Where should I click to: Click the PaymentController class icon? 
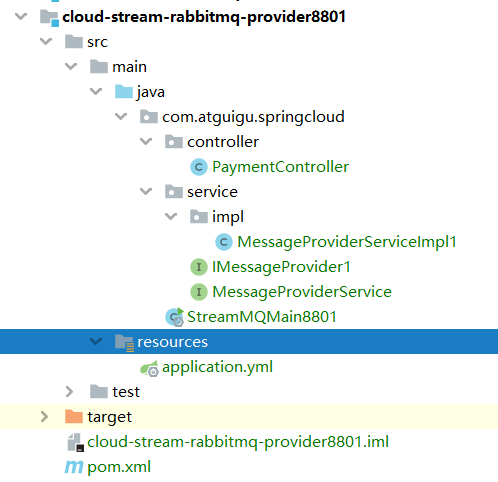pos(199,167)
